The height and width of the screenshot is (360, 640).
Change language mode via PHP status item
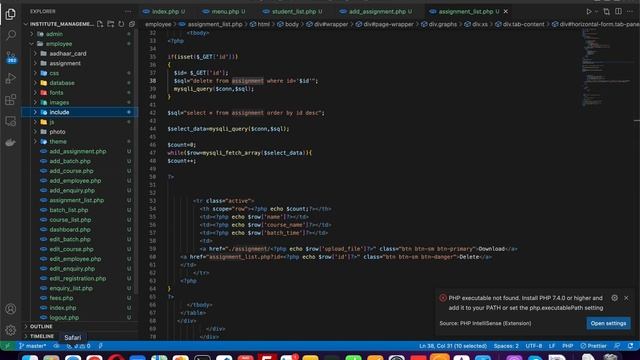click(x=567, y=346)
